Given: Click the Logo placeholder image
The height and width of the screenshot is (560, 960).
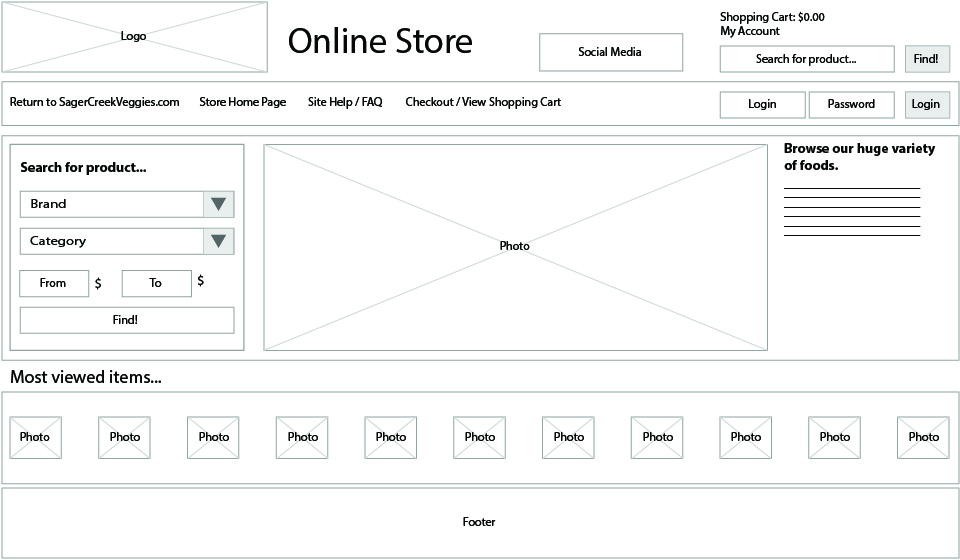Looking at the screenshot, I should point(134,37).
